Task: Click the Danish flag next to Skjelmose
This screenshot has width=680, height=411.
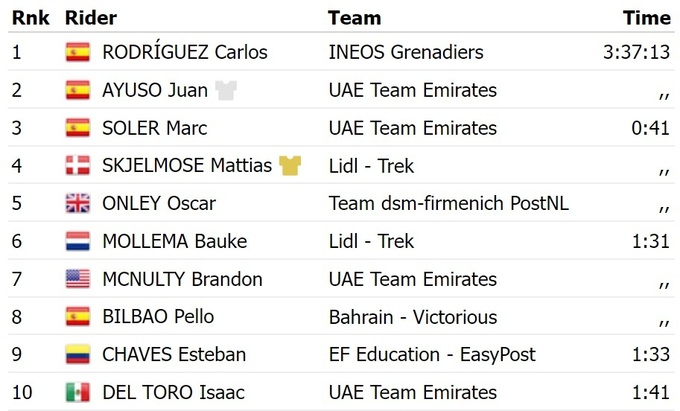Action: point(77,166)
